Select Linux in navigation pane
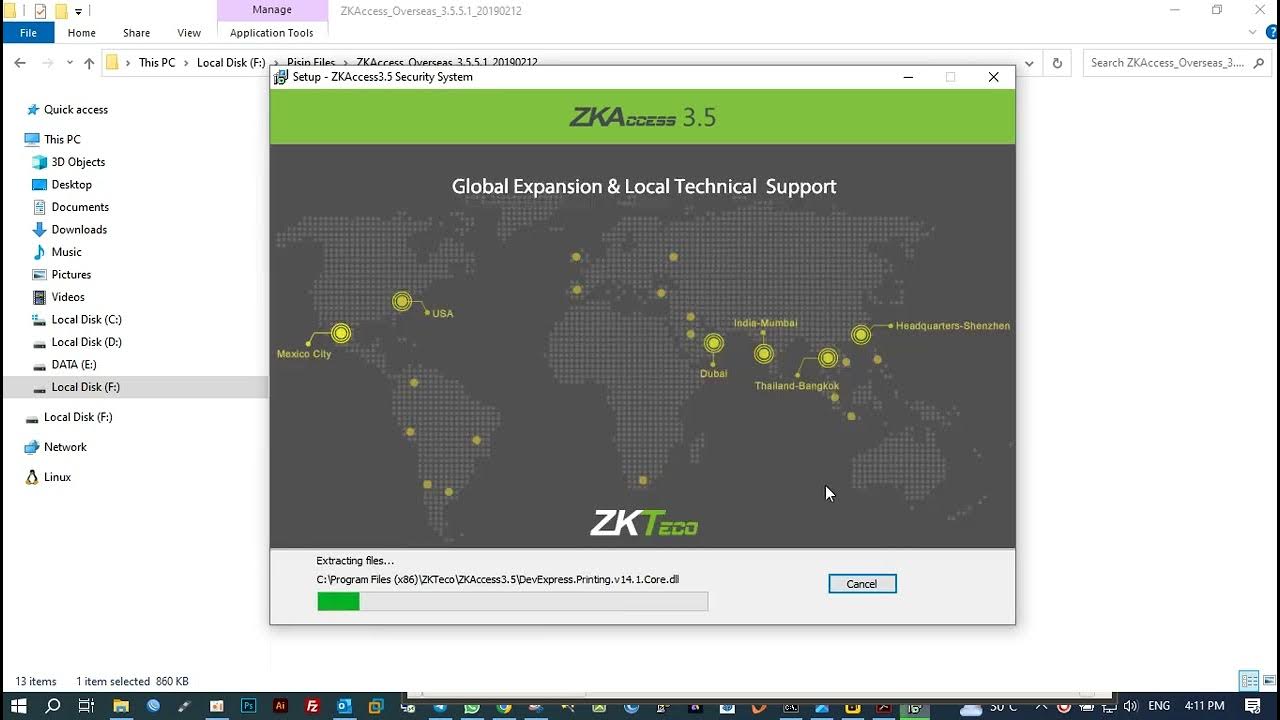 57,477
